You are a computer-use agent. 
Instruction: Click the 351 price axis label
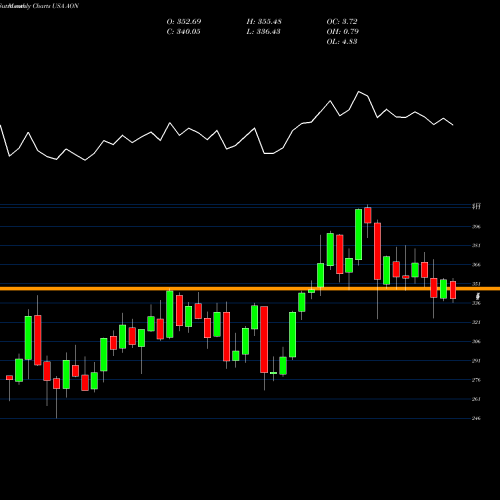476,284
